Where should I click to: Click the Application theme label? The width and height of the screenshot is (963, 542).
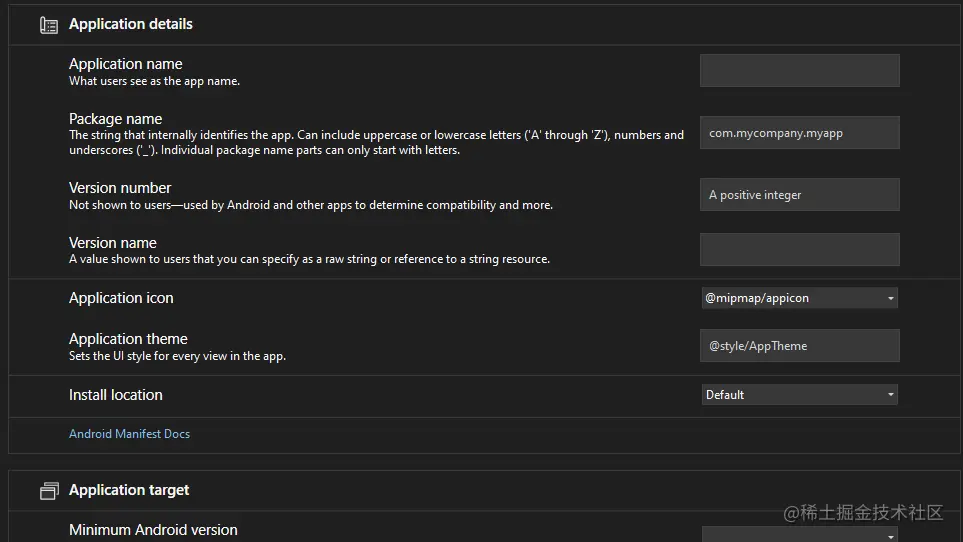(x=128, y=339)
